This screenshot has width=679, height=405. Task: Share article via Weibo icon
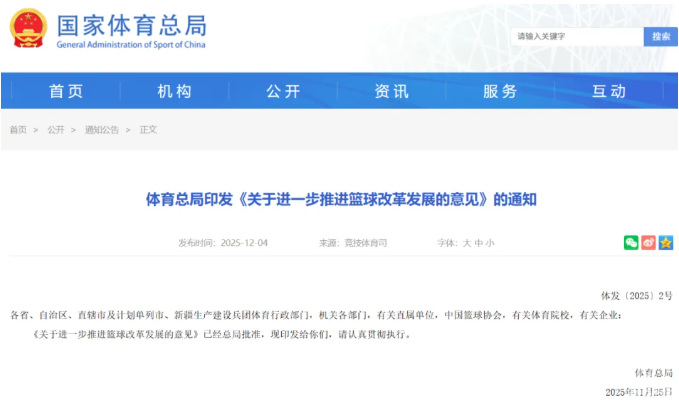point(648,243)
